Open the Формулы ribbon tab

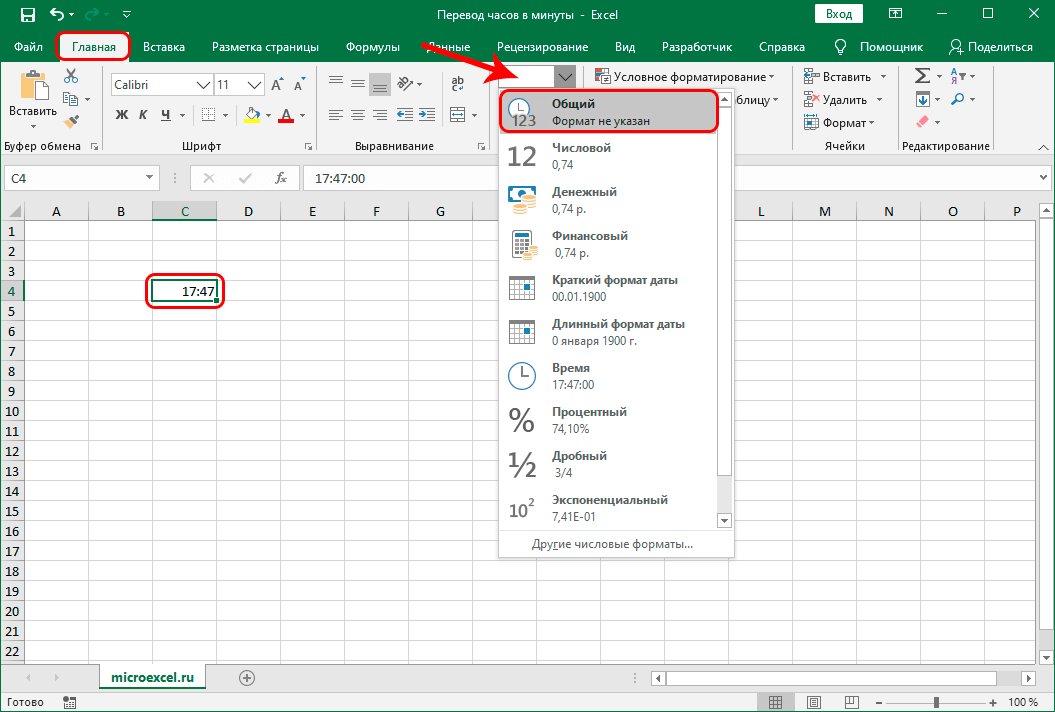[x=373, y=47]
